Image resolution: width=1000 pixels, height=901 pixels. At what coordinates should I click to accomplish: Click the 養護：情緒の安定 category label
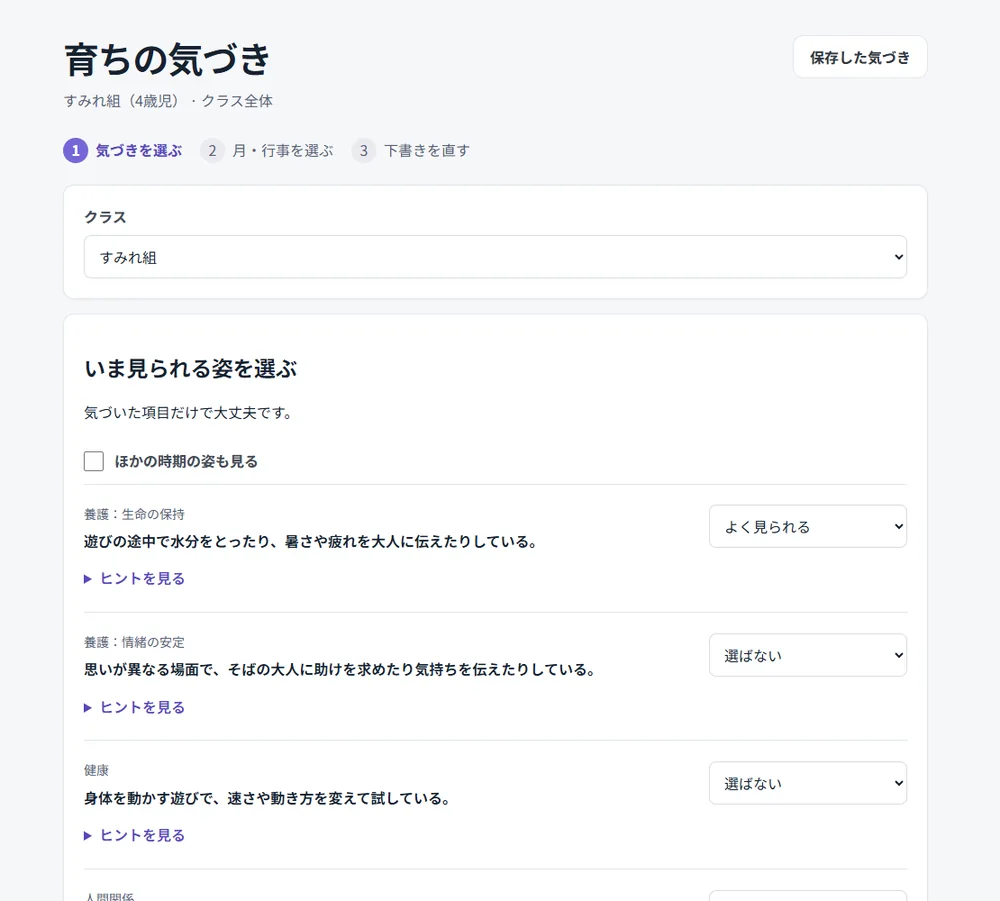click(135, 642)
